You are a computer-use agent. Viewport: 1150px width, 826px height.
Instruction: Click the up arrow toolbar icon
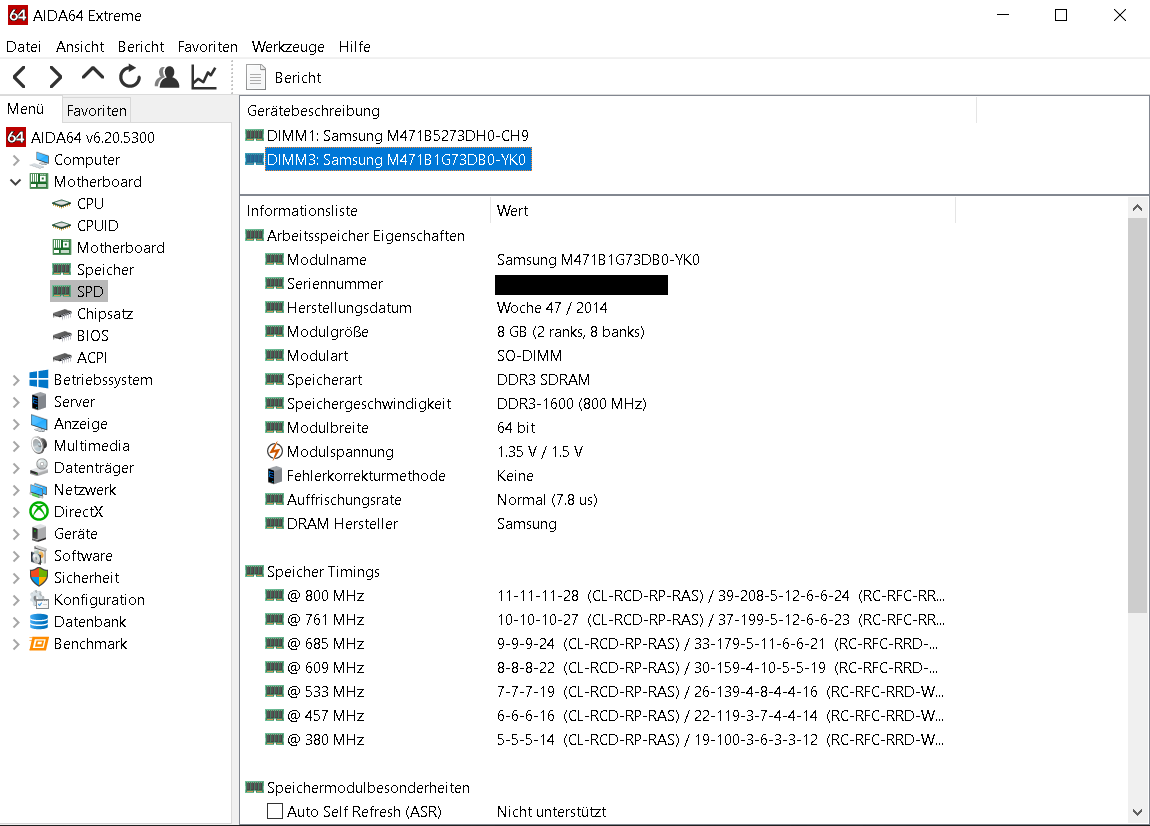point(92,76)
